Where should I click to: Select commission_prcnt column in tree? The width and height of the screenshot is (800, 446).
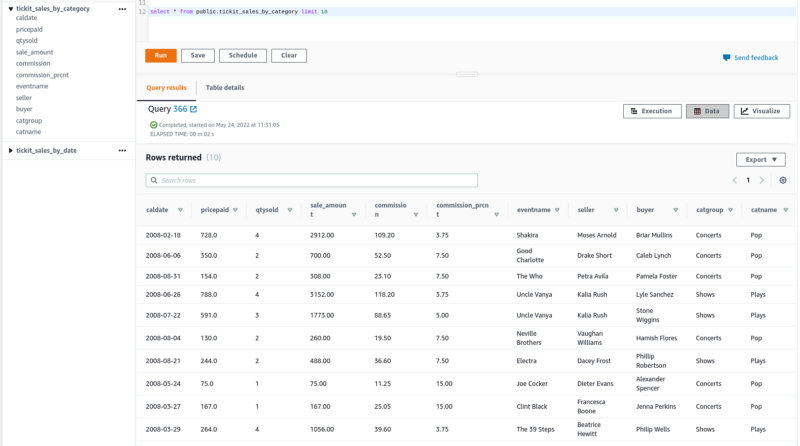click(x=42, y=75)
